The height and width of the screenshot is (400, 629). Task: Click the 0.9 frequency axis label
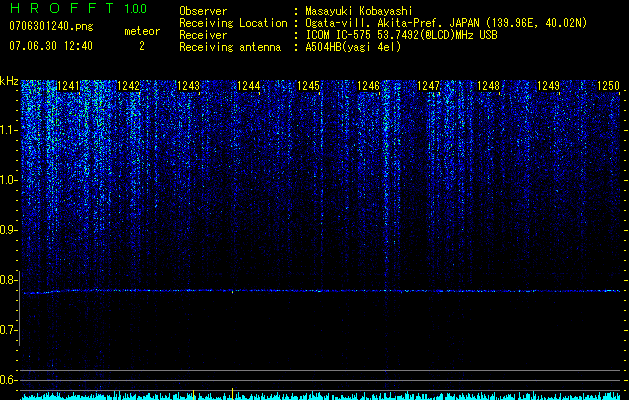pos(9,230)
